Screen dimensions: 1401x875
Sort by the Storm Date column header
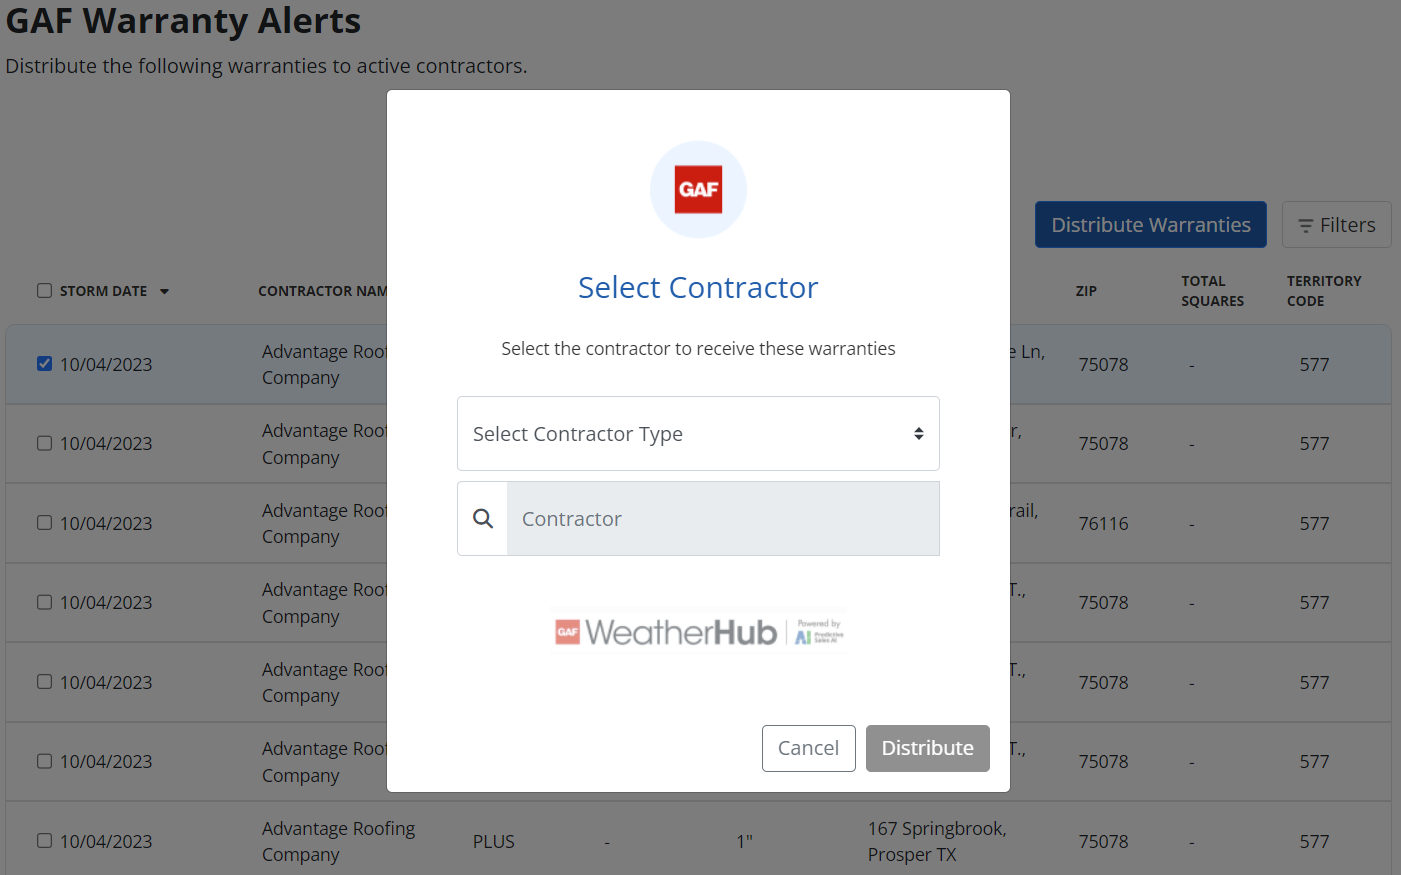103,291
